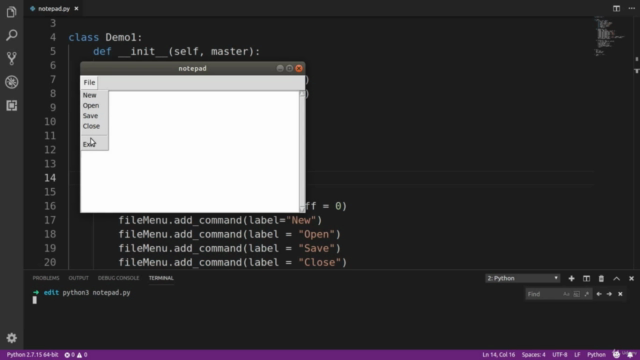Close the notepad.py editor tab
The height and width of the screenshot is (360, 640).
76,9
